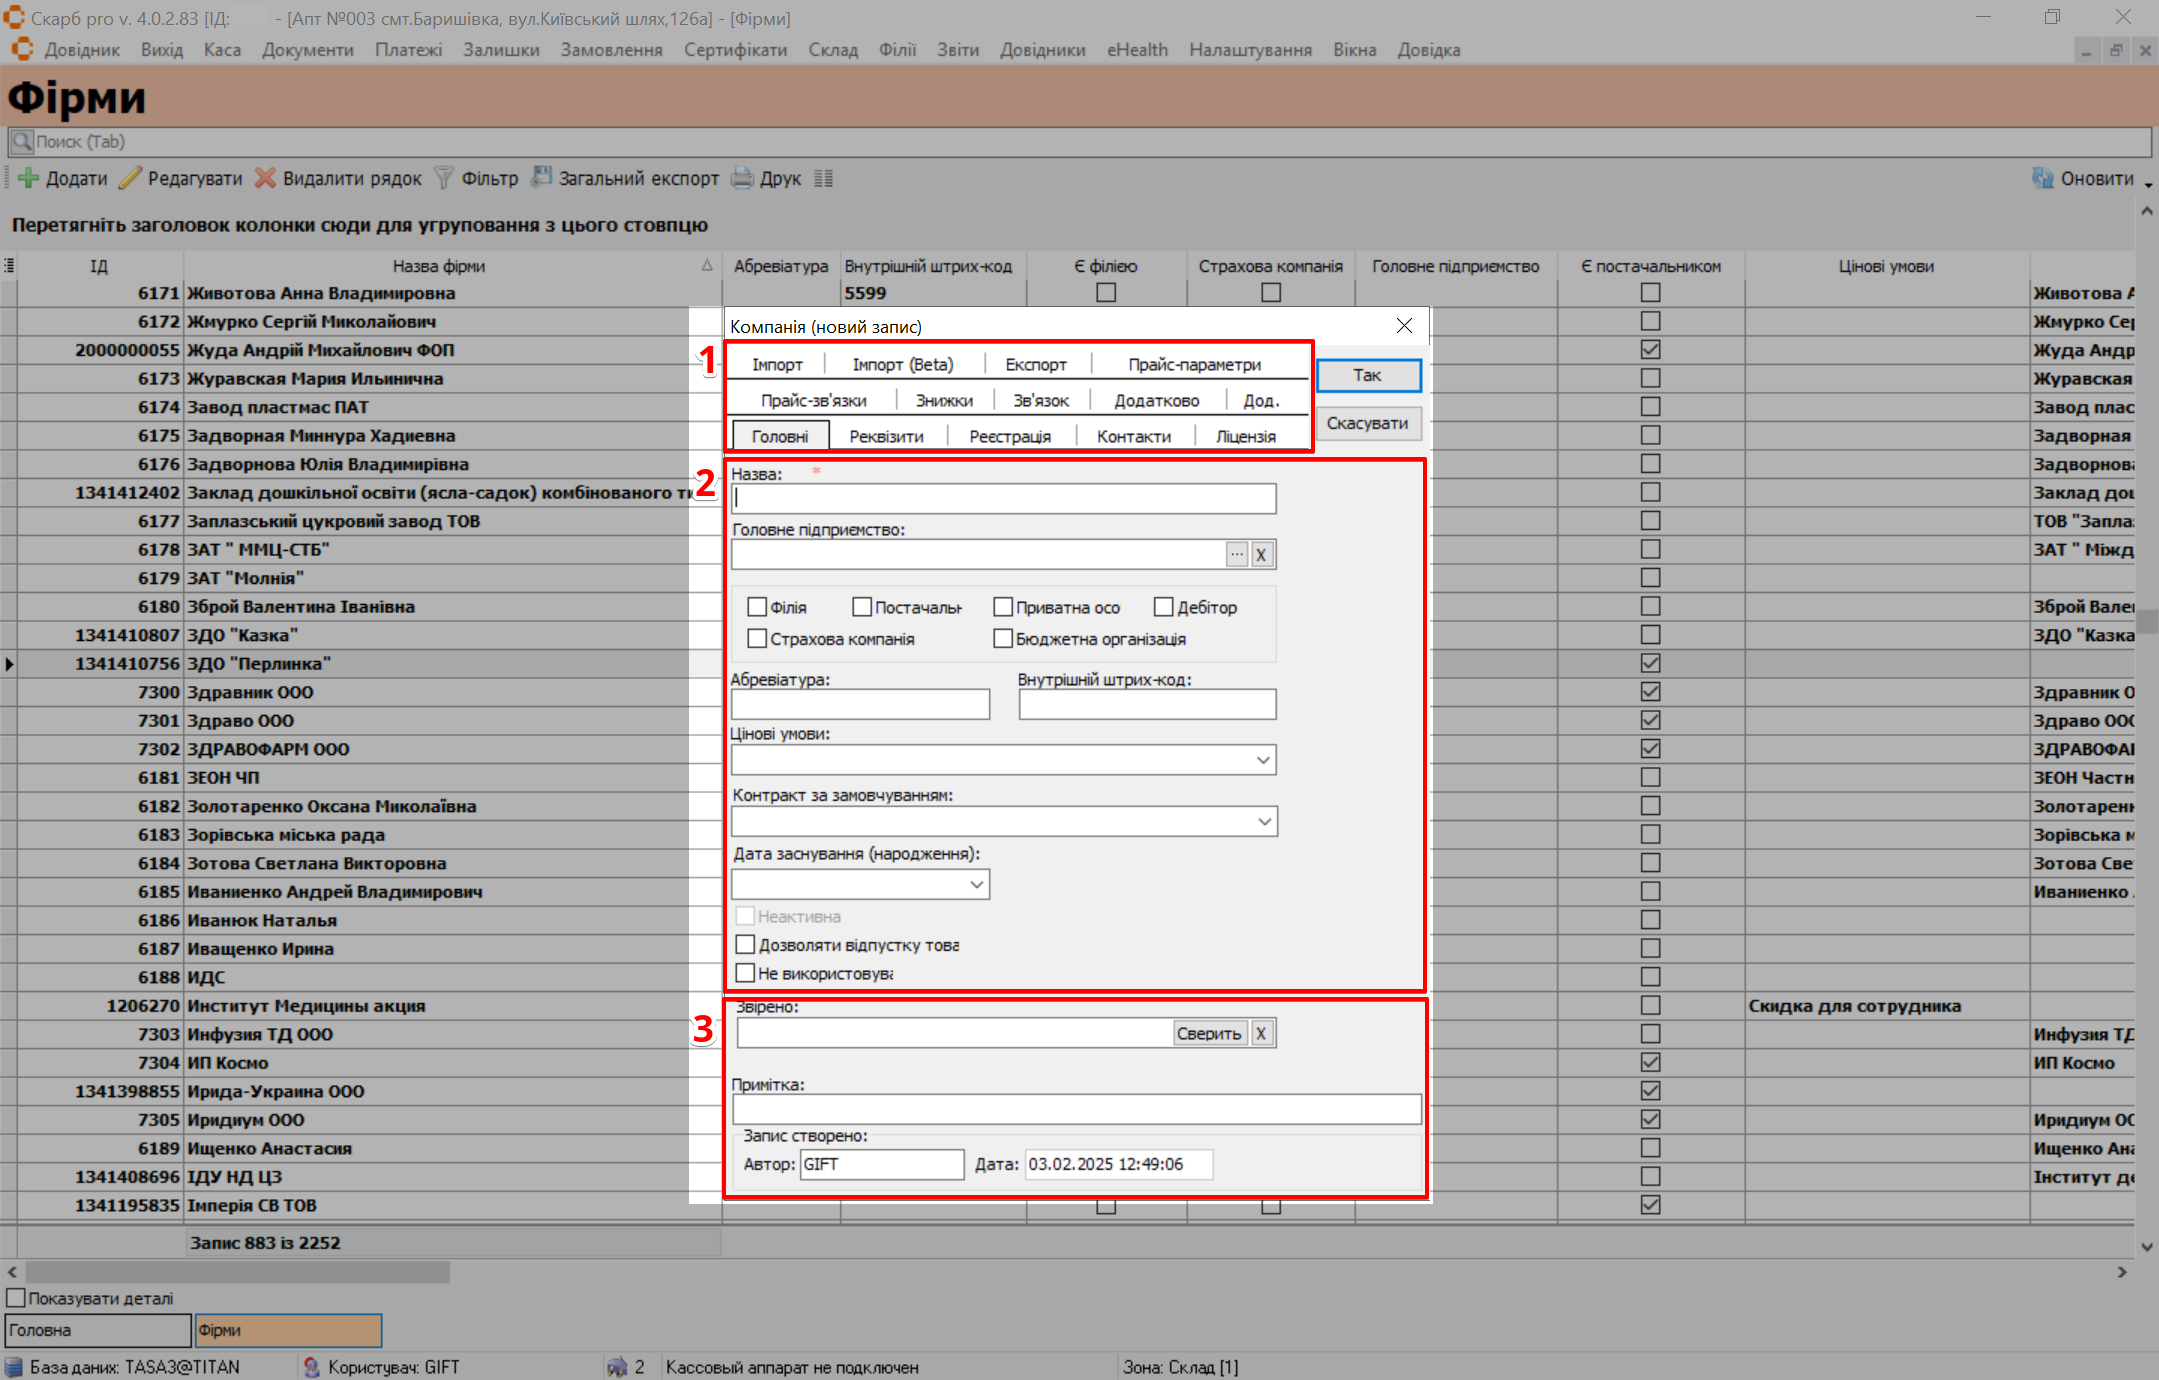Enable the Філія checkbox
The width and height of the screenshot is (2159, 1380).
[x=757, y=607]
